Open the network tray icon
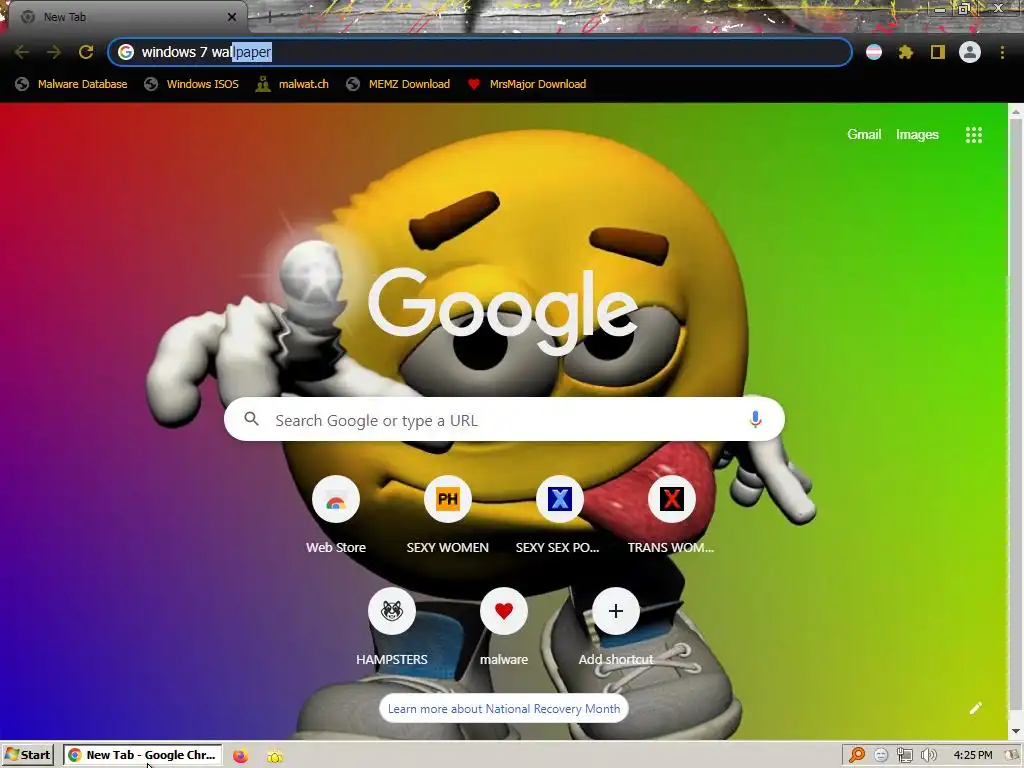The height and width of the screenshot is (768, 1024). tap(904, 756)
